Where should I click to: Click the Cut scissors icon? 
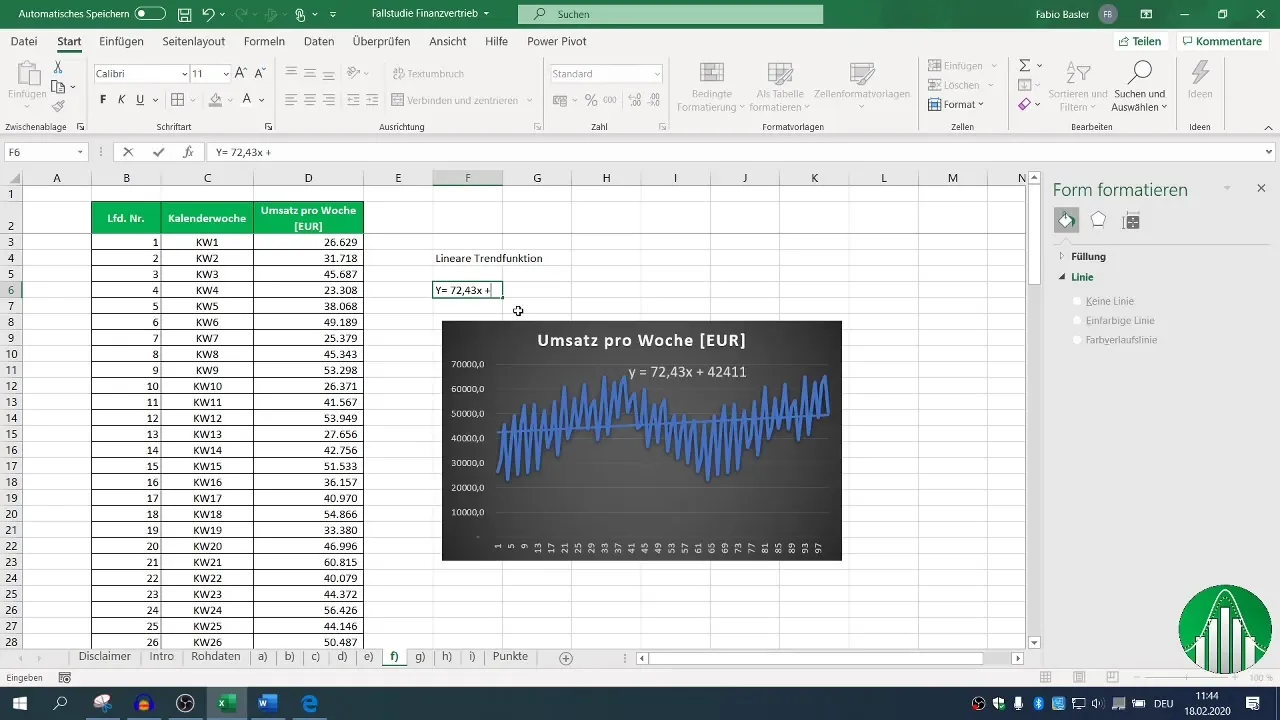(x=58, y=67)
